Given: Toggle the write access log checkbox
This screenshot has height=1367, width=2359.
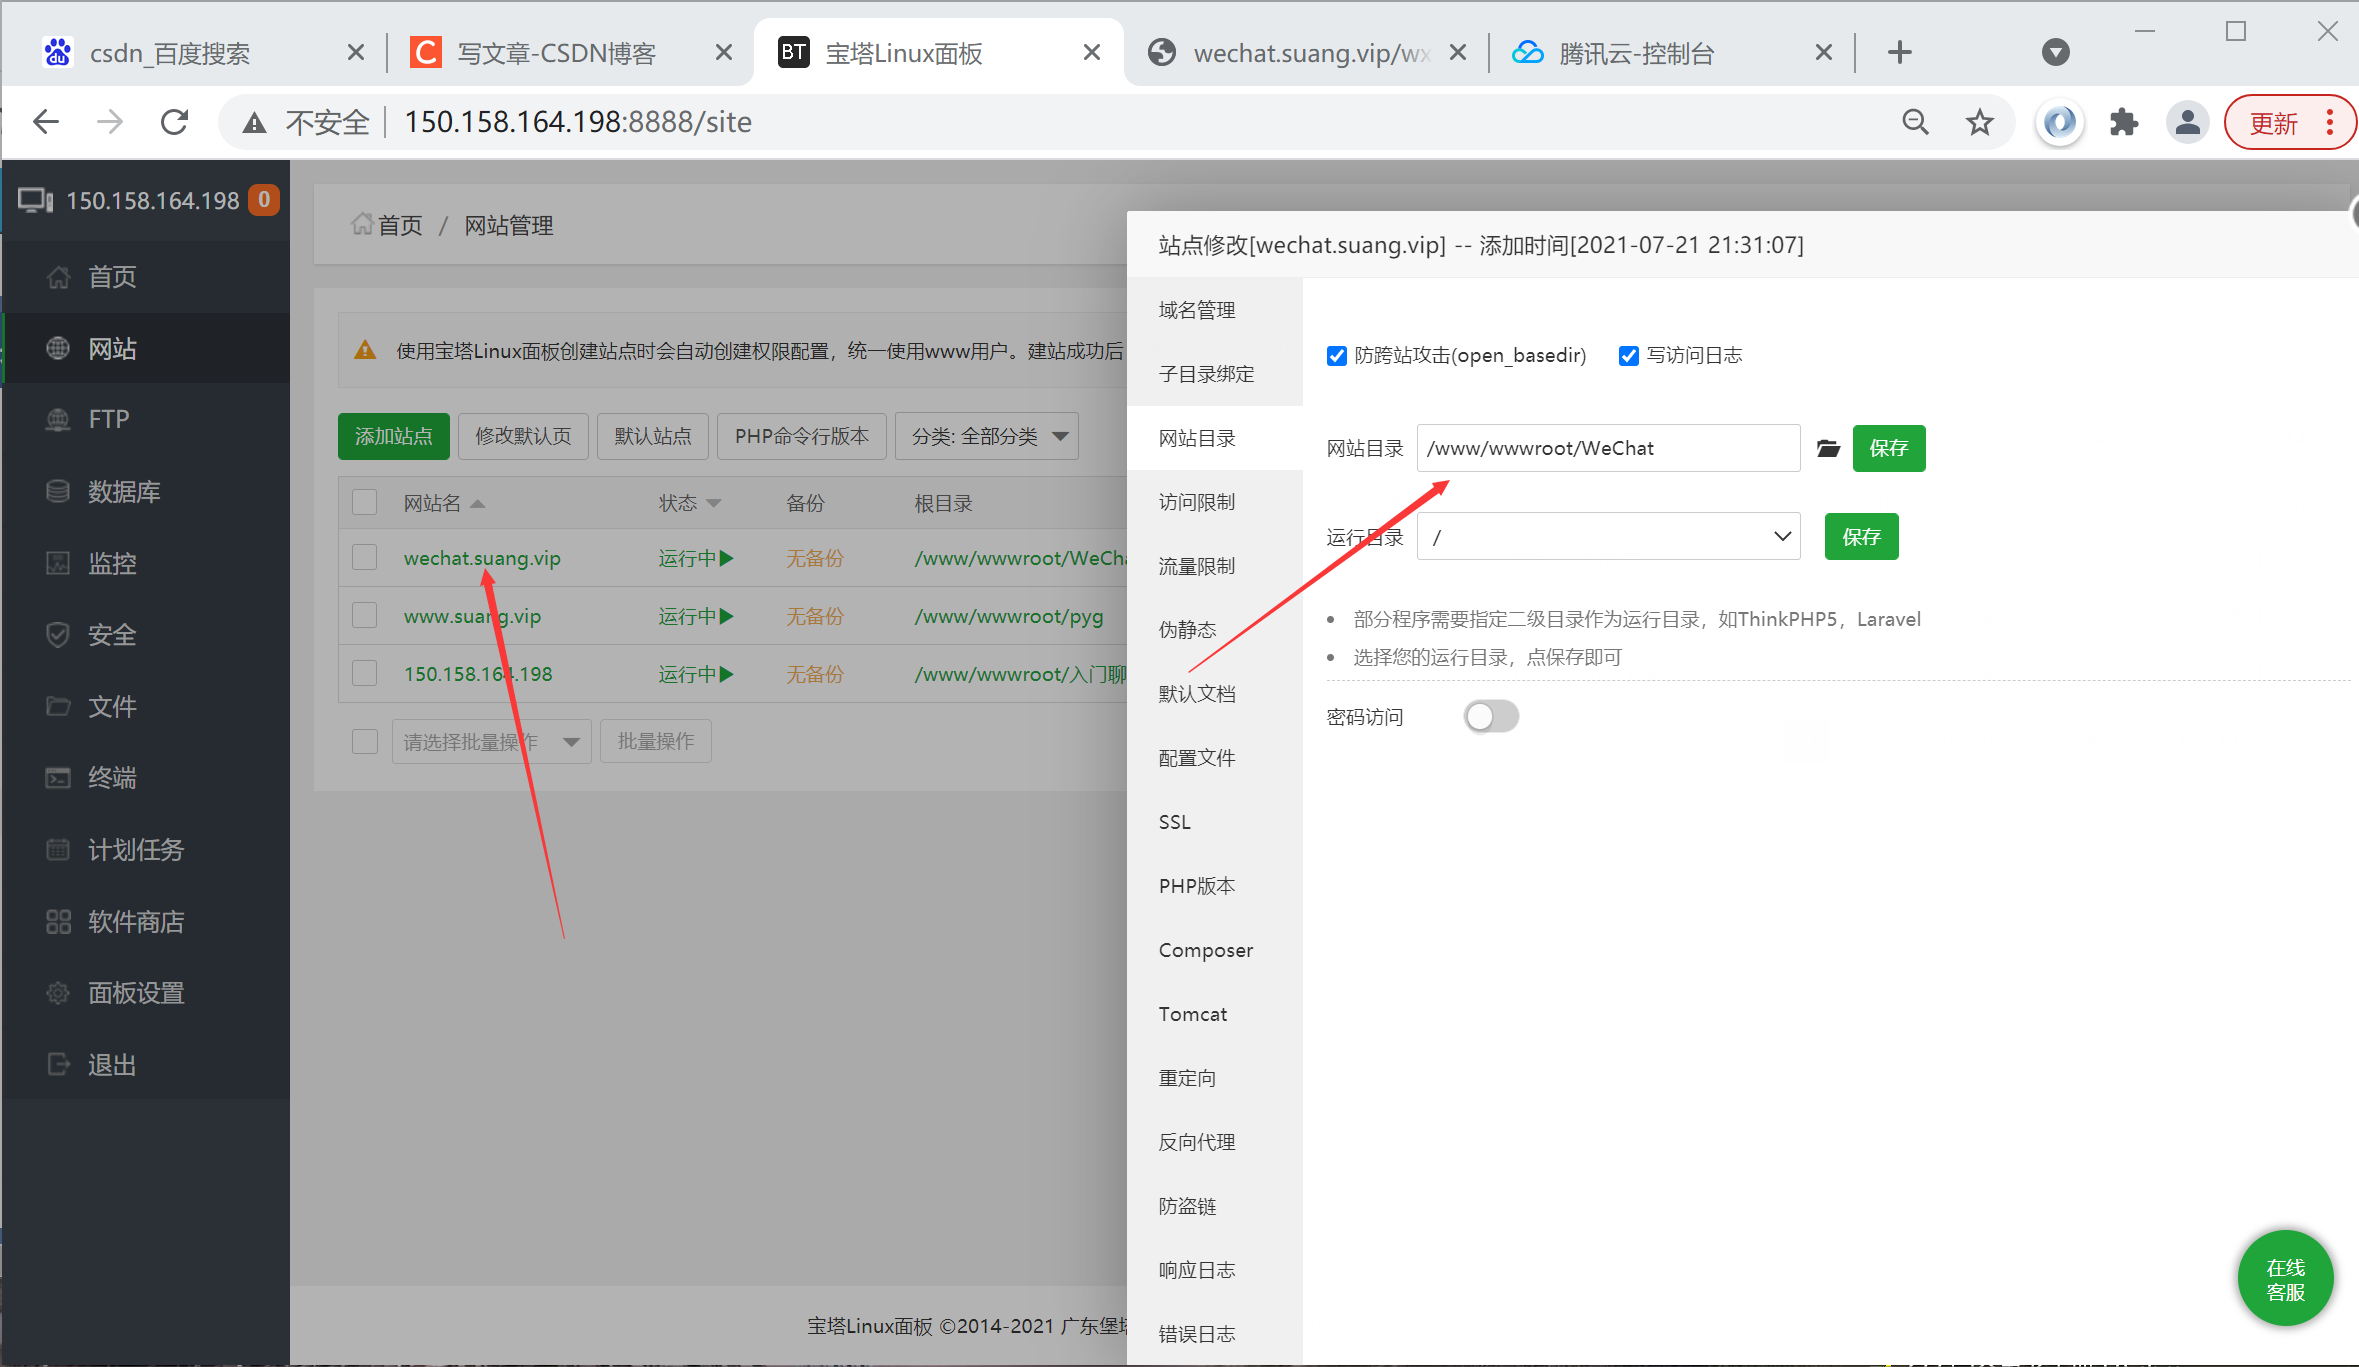Looking at the screenshot, I should point(1629,356).
